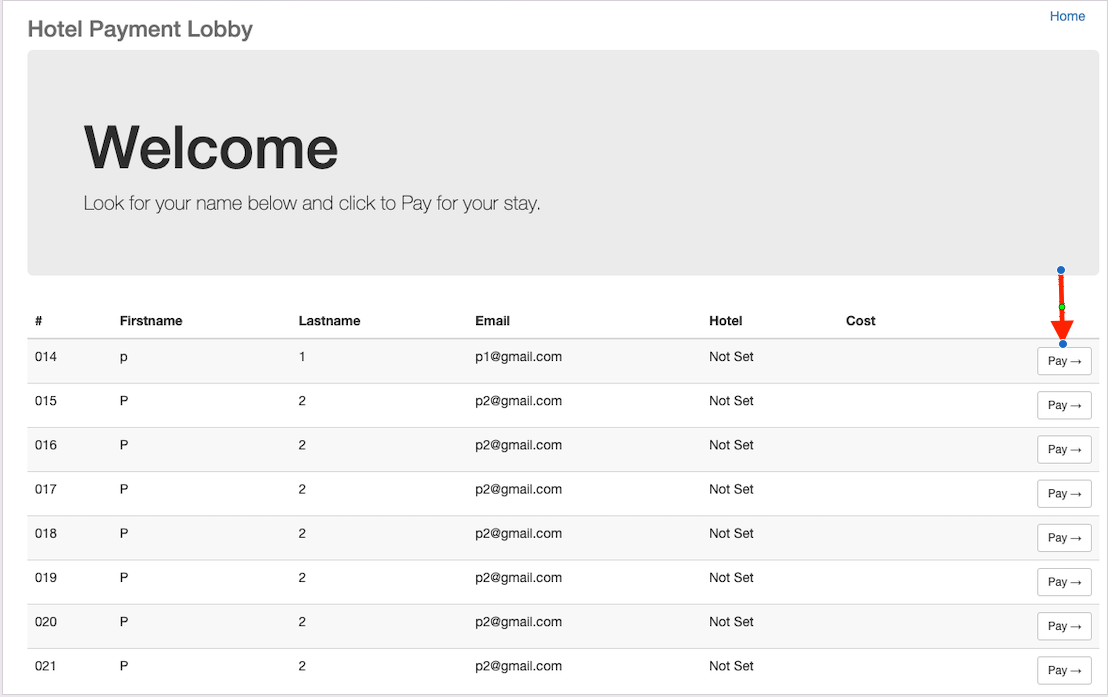Click the Hotel column header
Viewport: 1108px width, 697px height.
click(x=725, y=321)
